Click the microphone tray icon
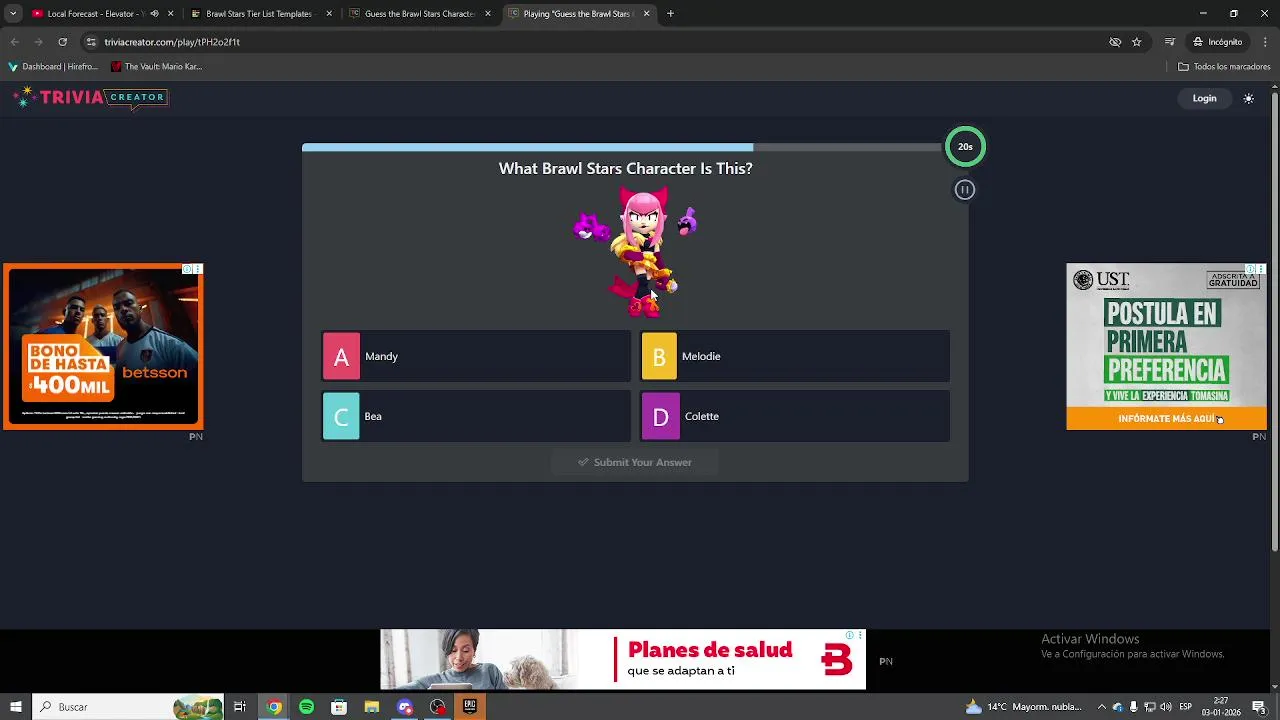 click(x=1133, y=707)
